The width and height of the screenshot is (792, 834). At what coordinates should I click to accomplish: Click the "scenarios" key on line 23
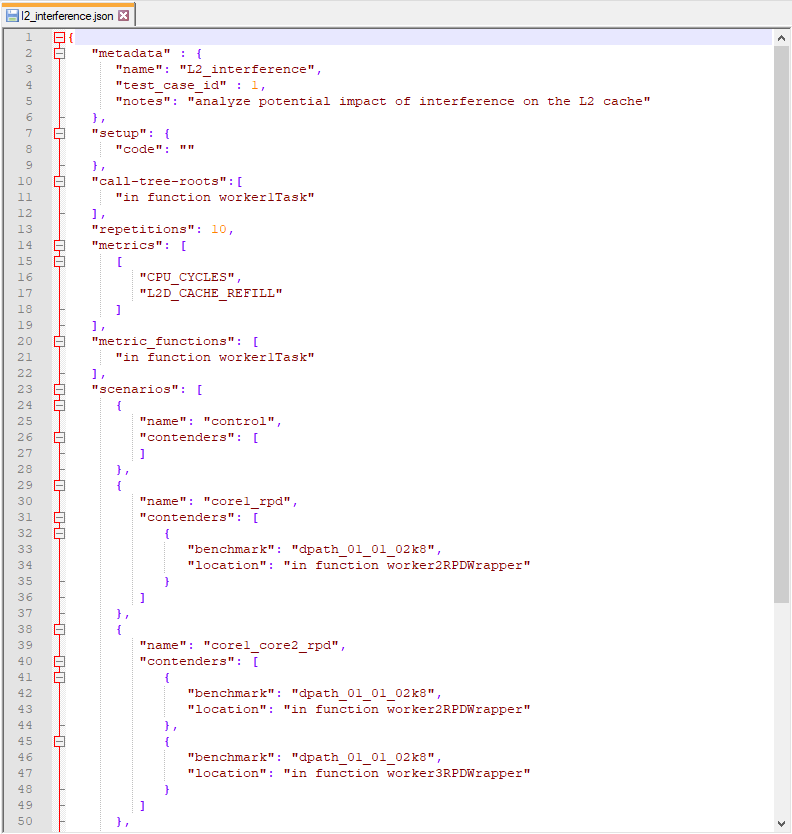(x=135, y=389)
